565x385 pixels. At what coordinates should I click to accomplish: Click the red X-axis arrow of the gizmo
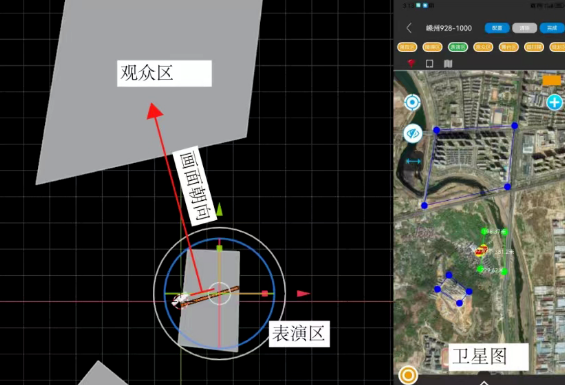[303, 293]
